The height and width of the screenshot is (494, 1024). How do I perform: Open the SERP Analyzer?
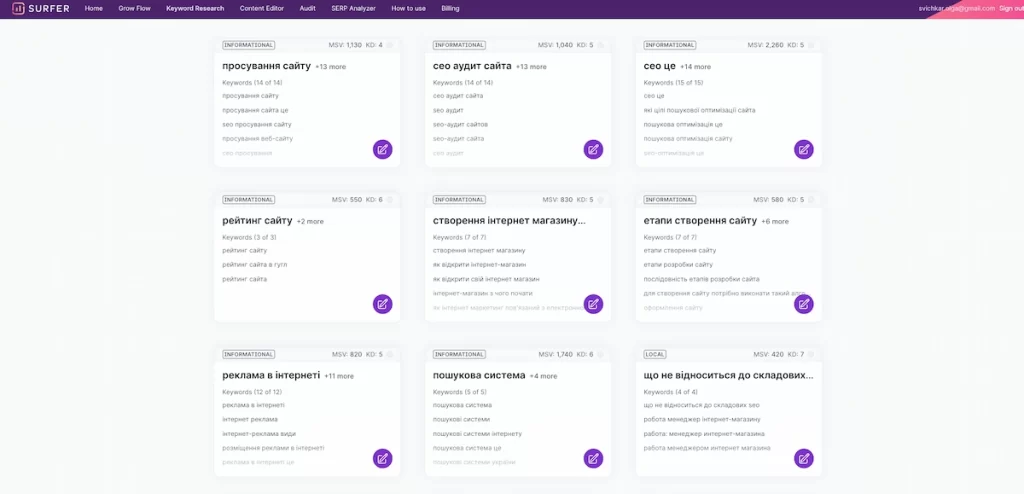pos(353,8)
